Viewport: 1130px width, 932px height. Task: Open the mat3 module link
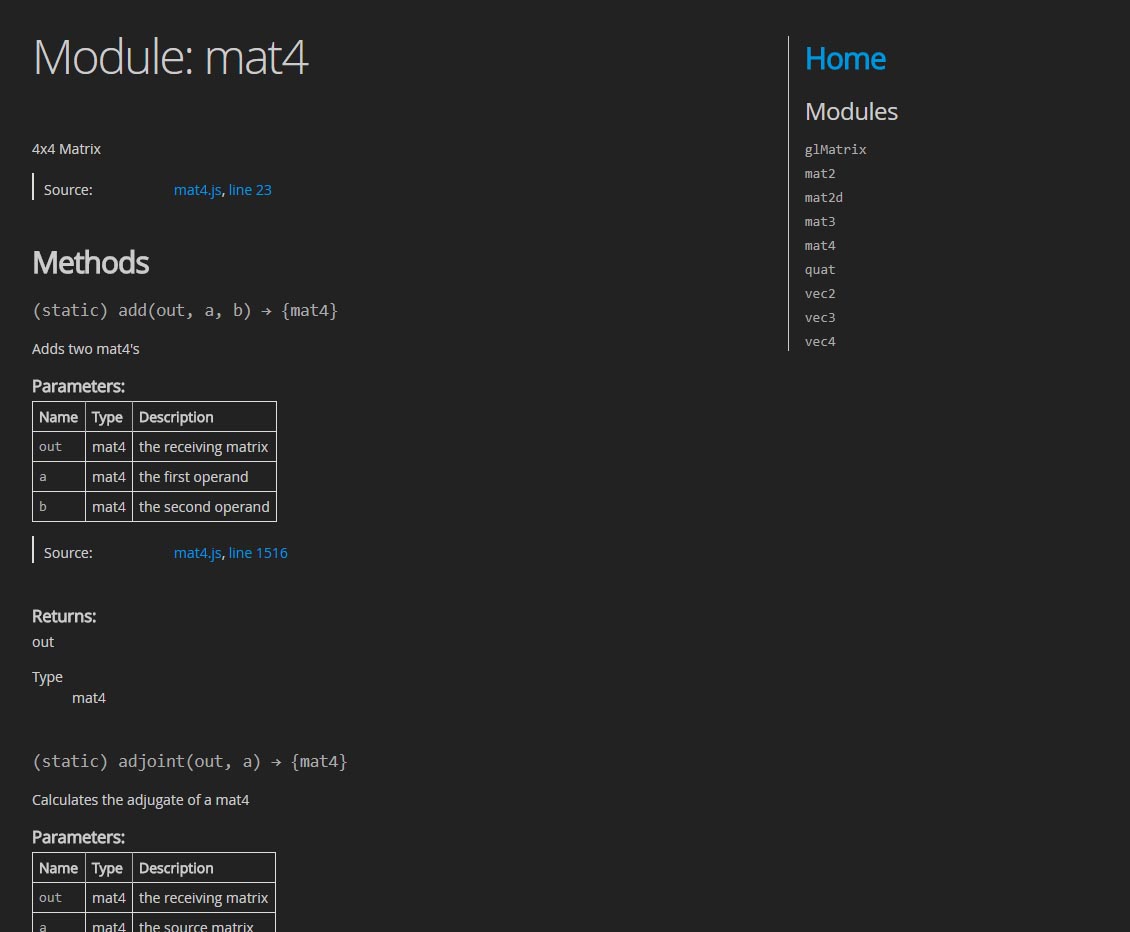[x=820, y=221]
